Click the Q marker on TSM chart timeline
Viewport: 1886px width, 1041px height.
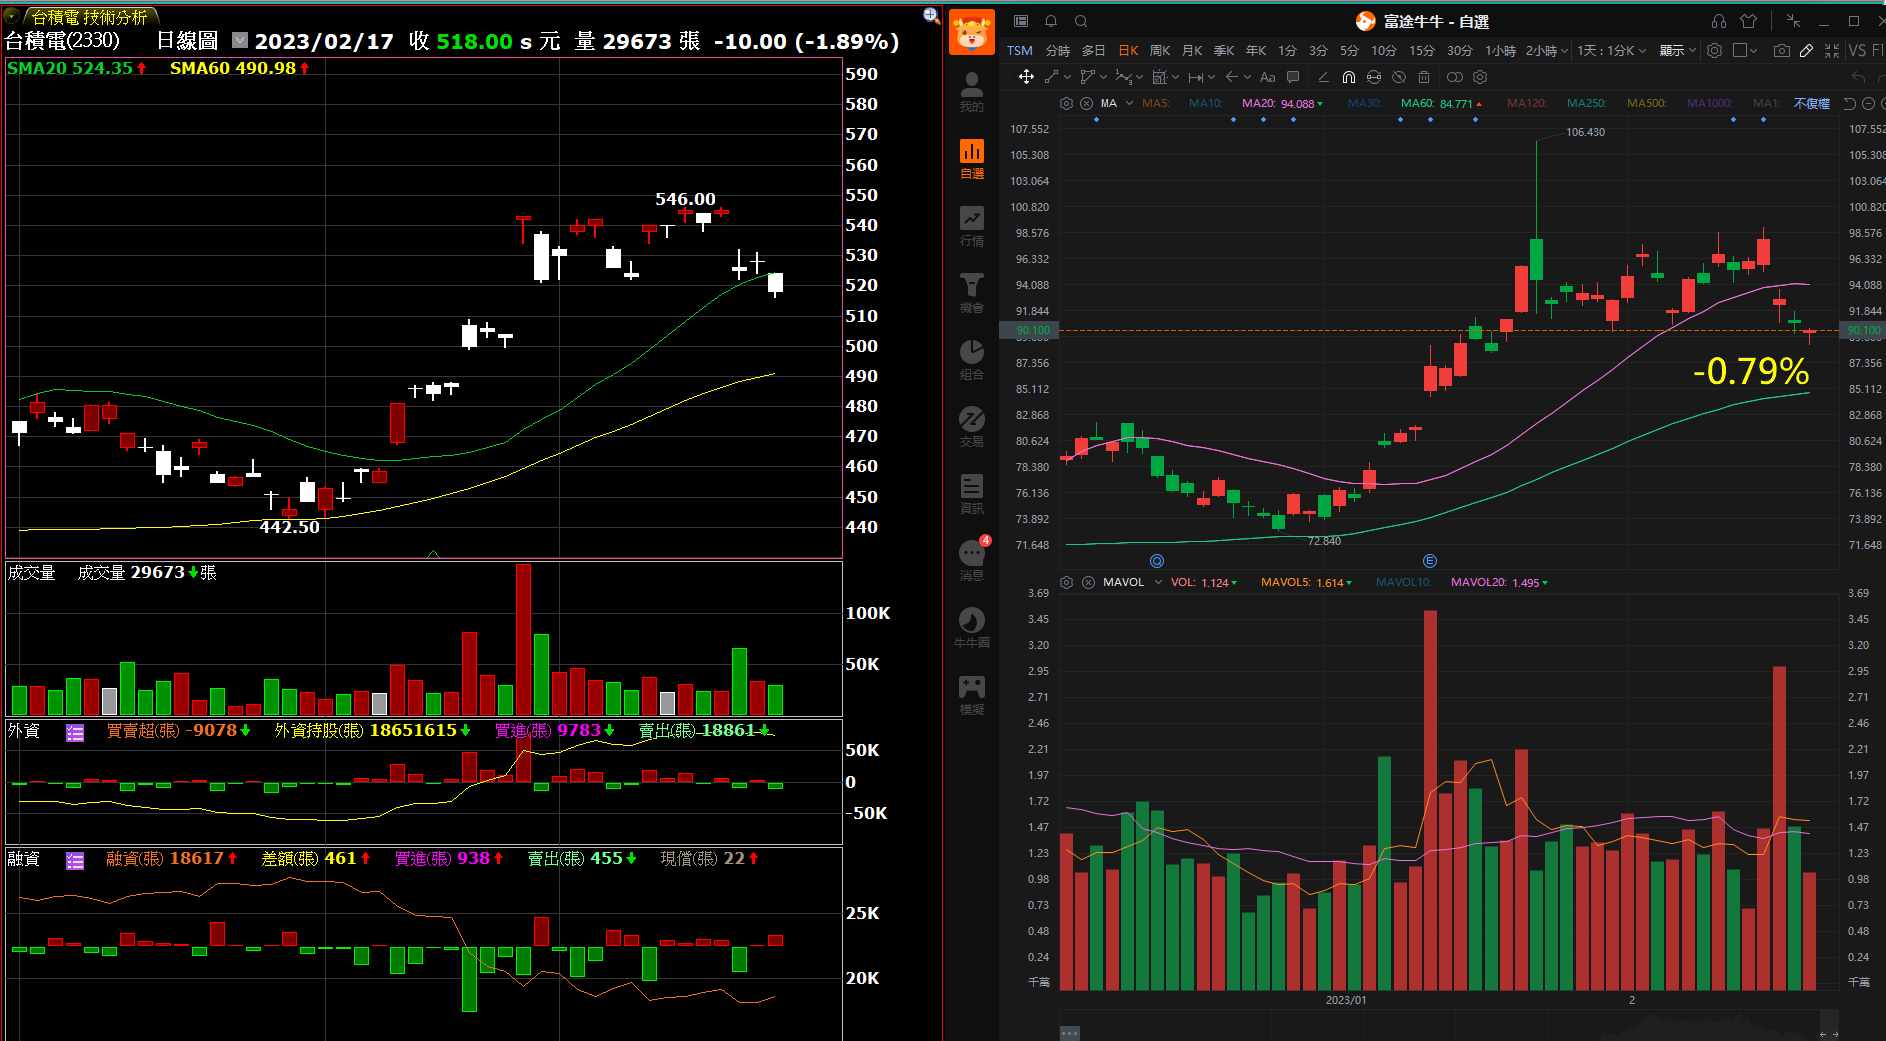tap(1157, 561)
